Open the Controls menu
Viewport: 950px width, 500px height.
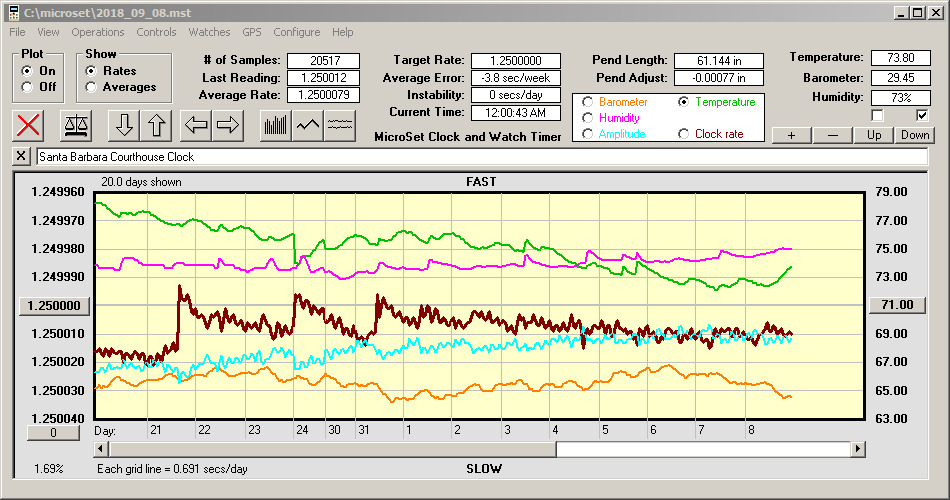point(156,32)
